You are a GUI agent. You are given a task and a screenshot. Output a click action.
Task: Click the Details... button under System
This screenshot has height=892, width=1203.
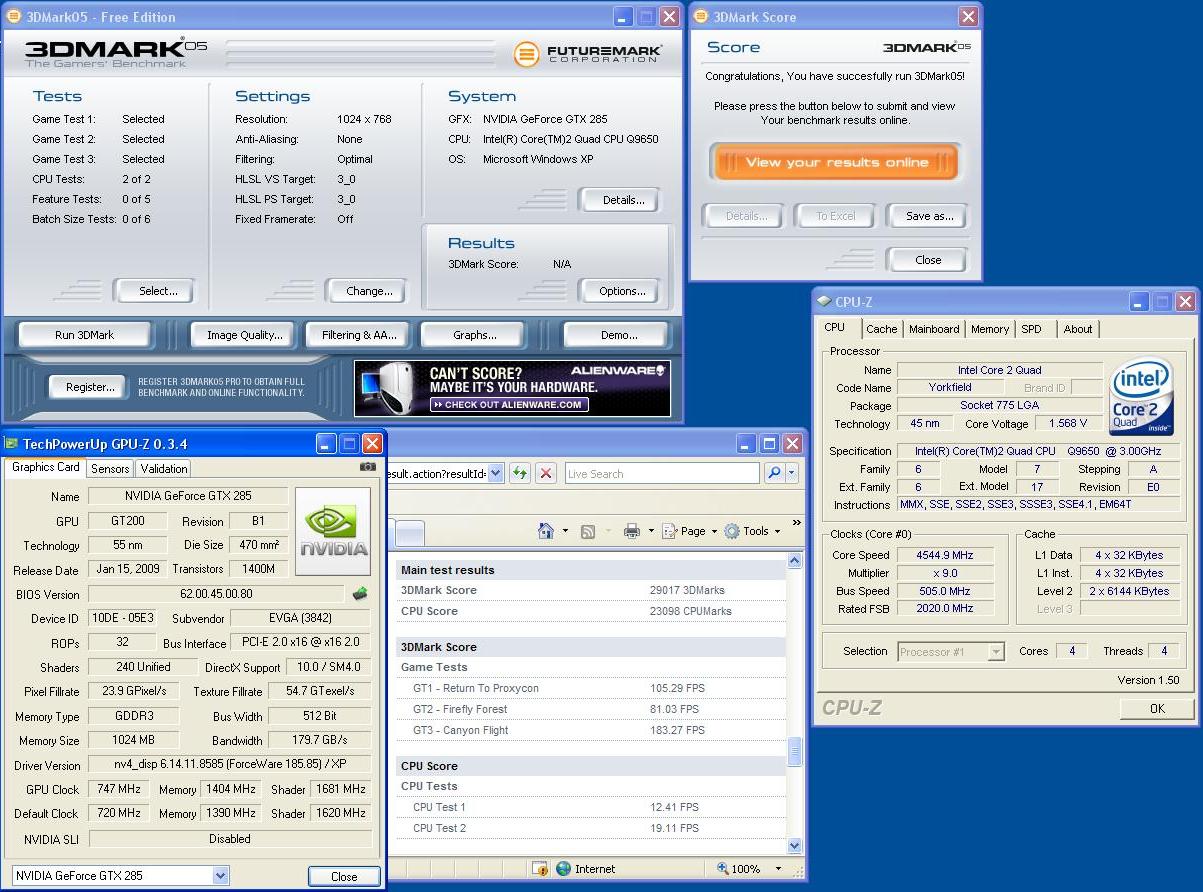pos(622,200)
